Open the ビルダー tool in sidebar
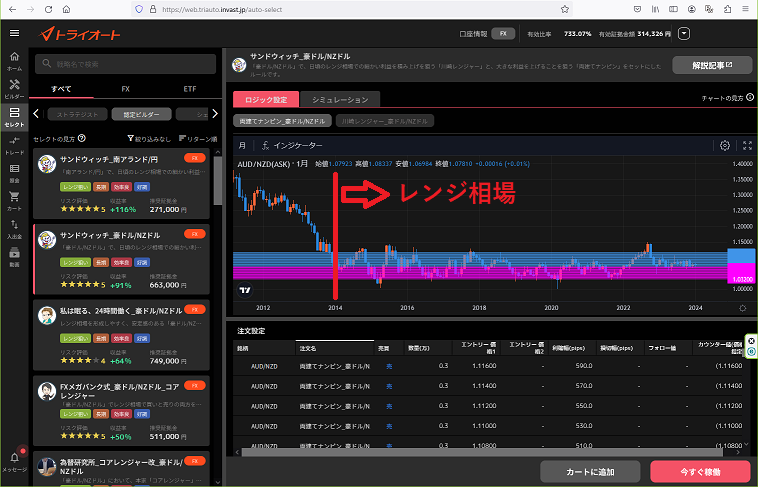 pos(15,89)
